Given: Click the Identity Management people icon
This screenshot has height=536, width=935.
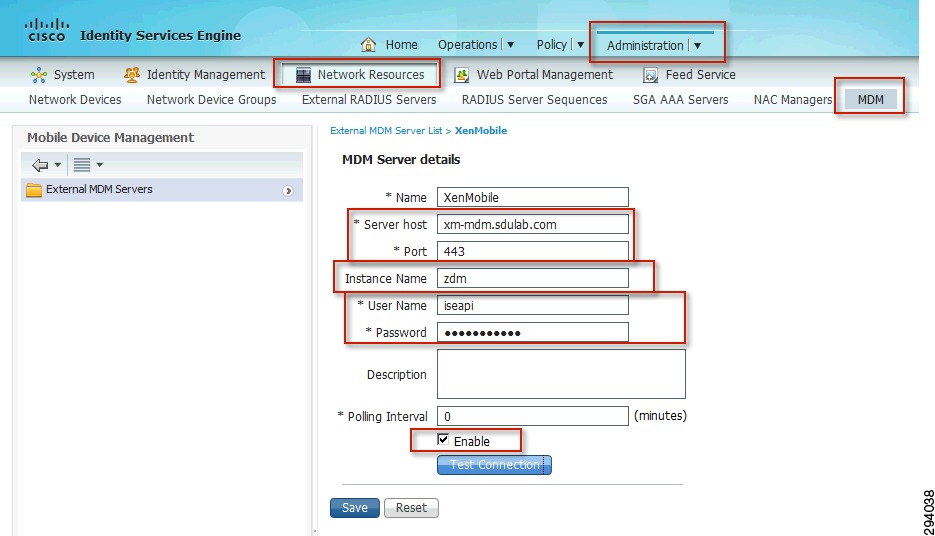Looking at the screenshot, I should pyautogui.click(x=131, y=75).
